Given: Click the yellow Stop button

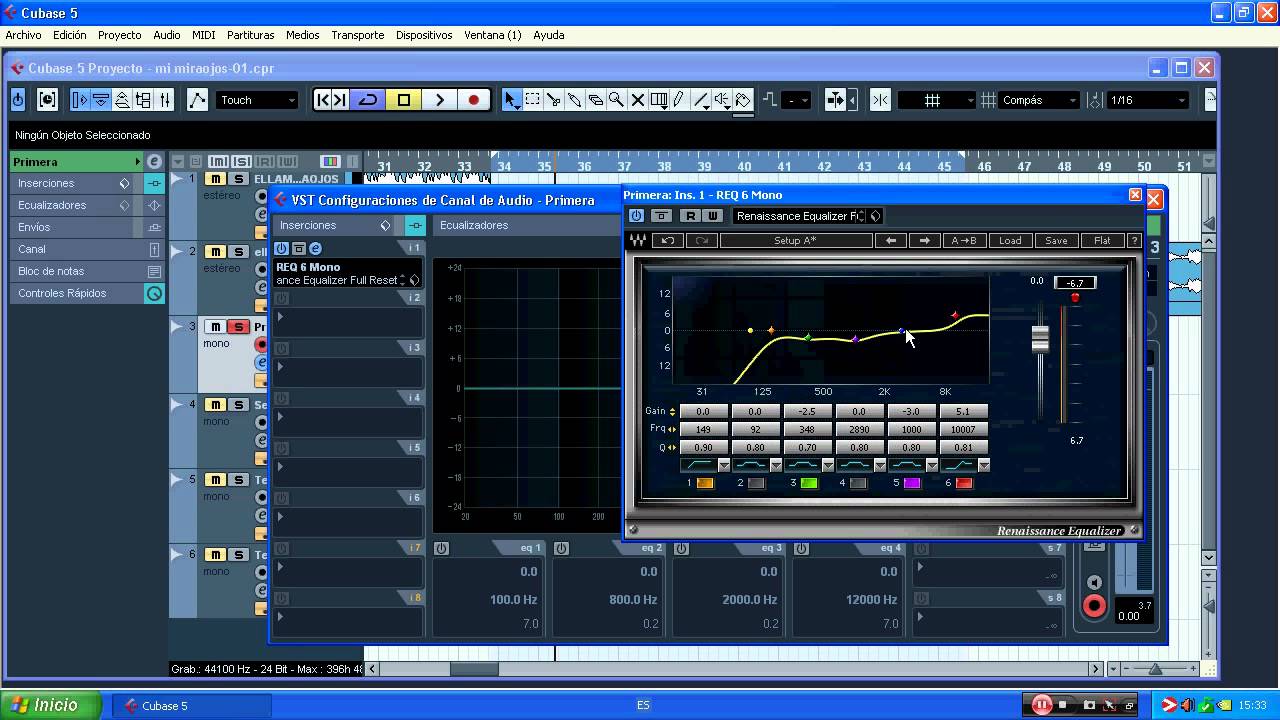Looking at the screenshot, I should (x=404, y=99).
